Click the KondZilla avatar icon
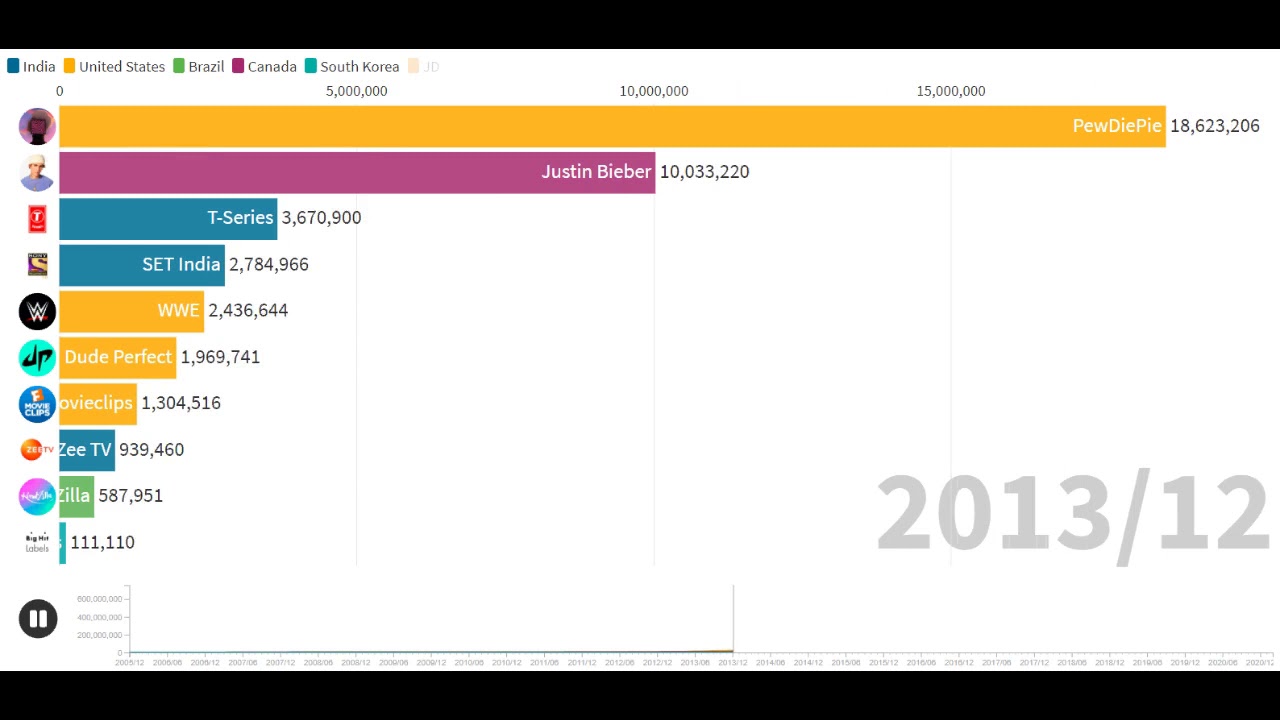The height and width of the screenshot is (720, 1280). click(x=37, y=497)
